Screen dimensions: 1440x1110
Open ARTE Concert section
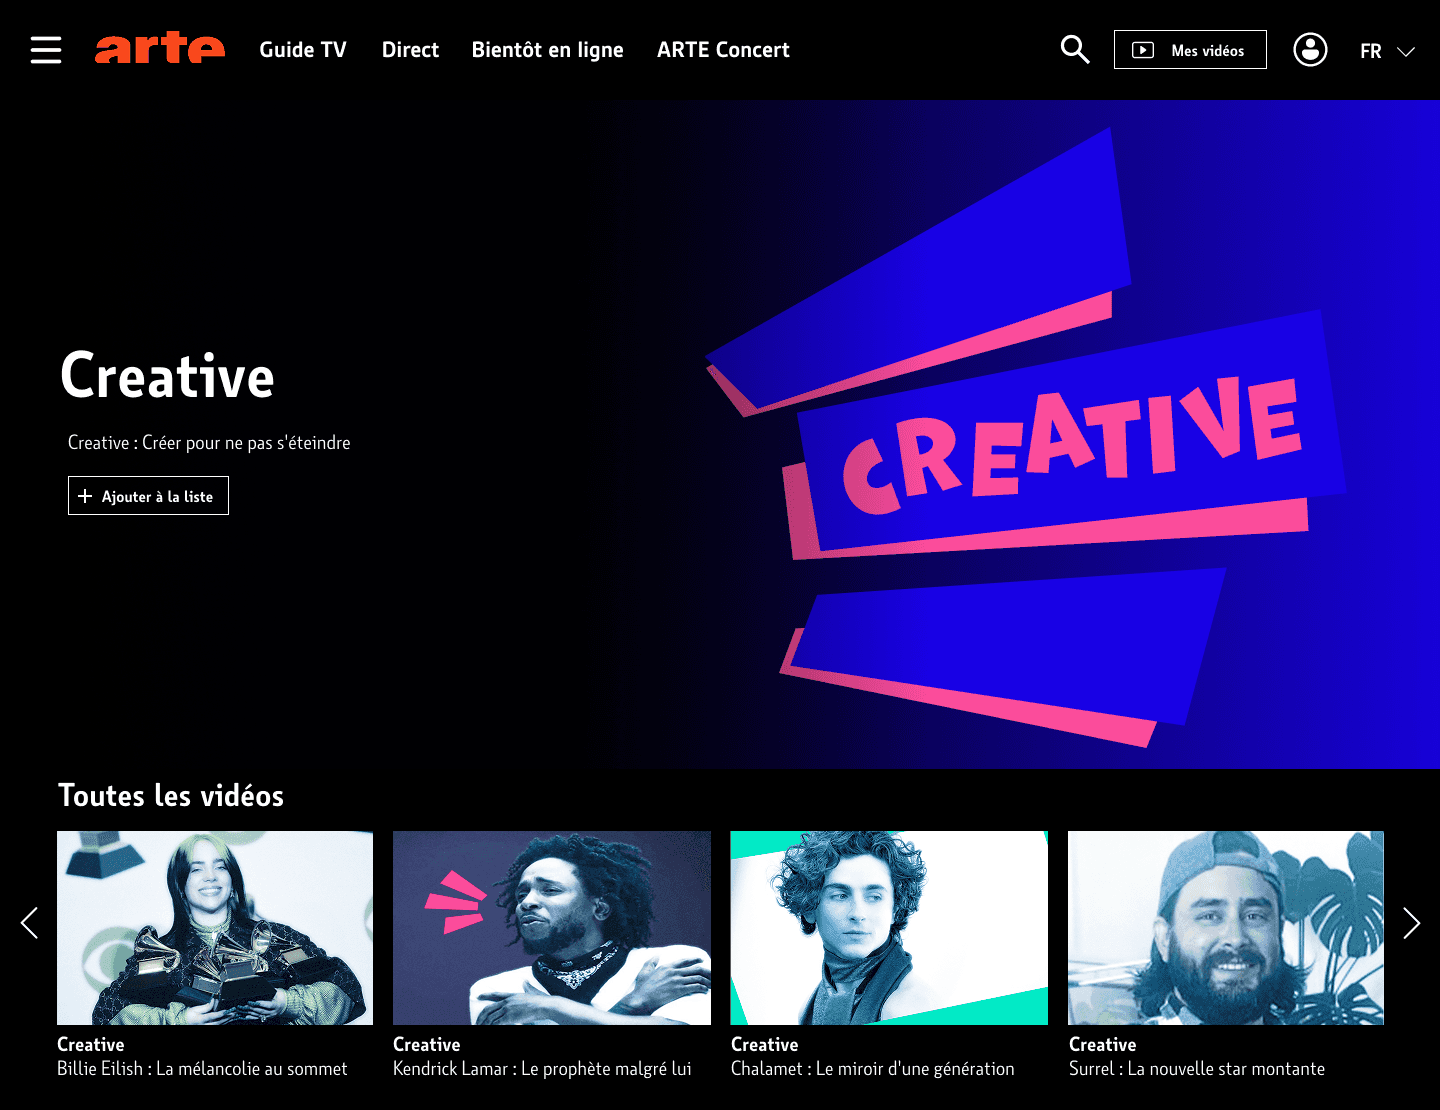coord(723,50)
